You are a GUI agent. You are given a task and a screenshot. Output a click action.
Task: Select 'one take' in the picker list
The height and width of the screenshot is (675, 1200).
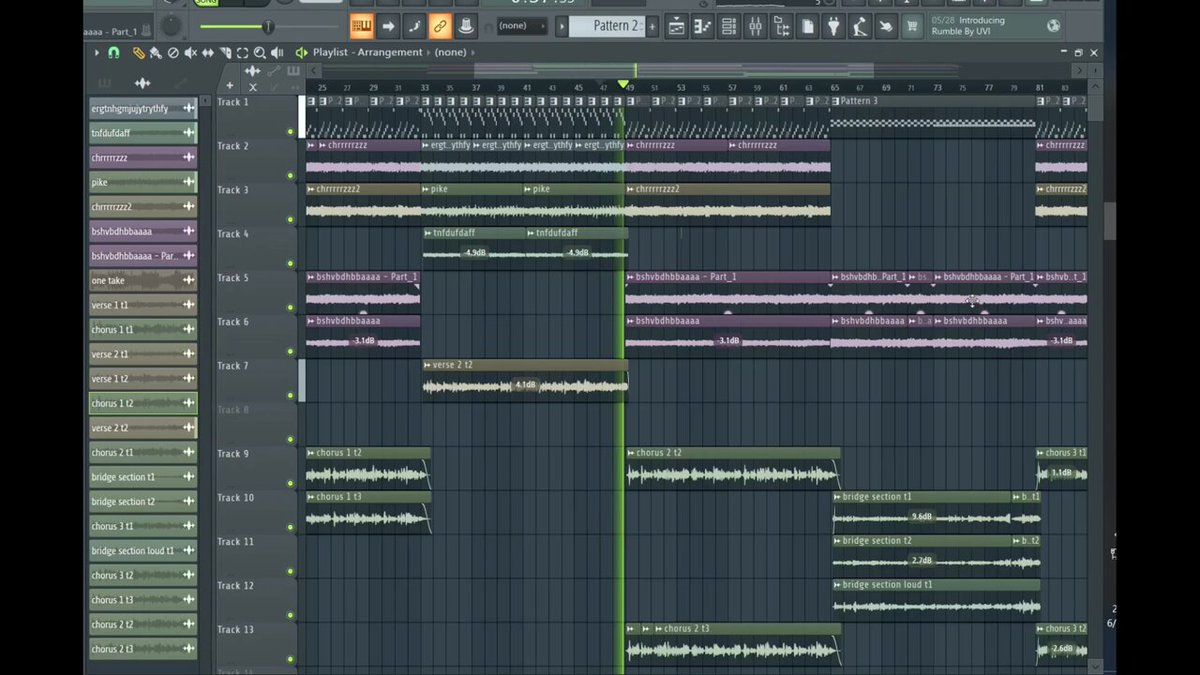143,281
